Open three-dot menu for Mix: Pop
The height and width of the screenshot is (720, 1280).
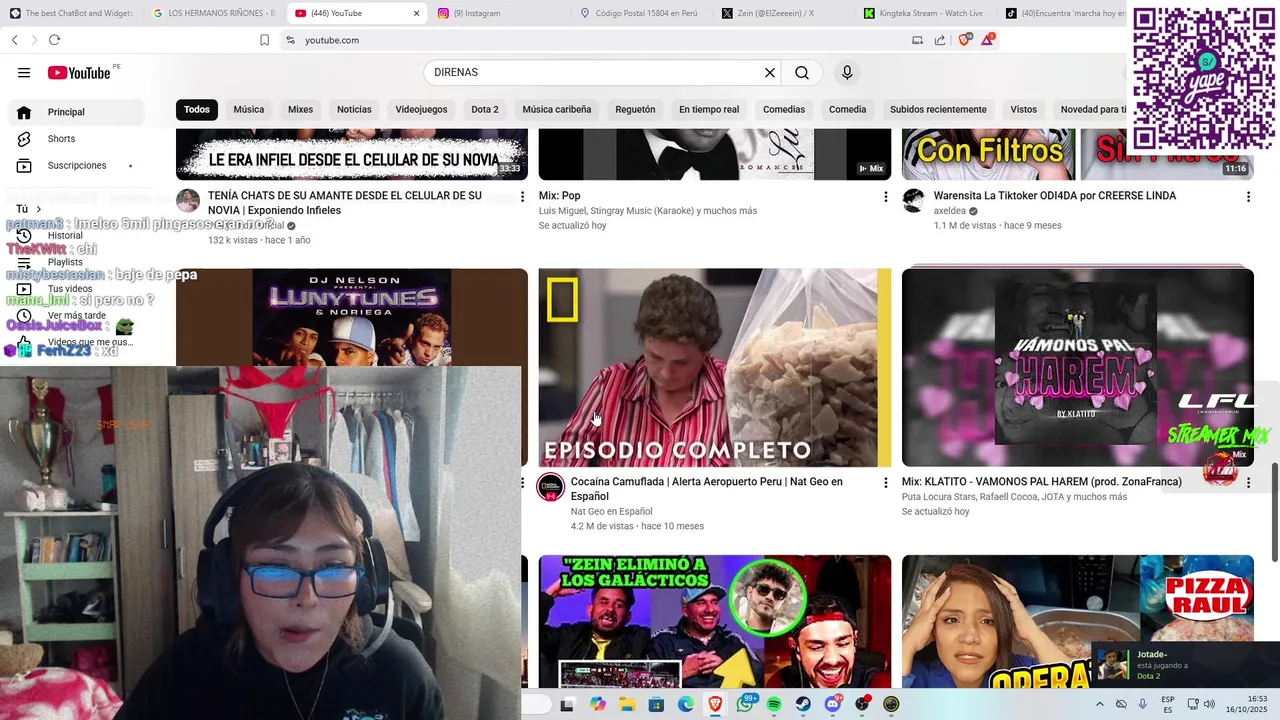click(885, 197)
